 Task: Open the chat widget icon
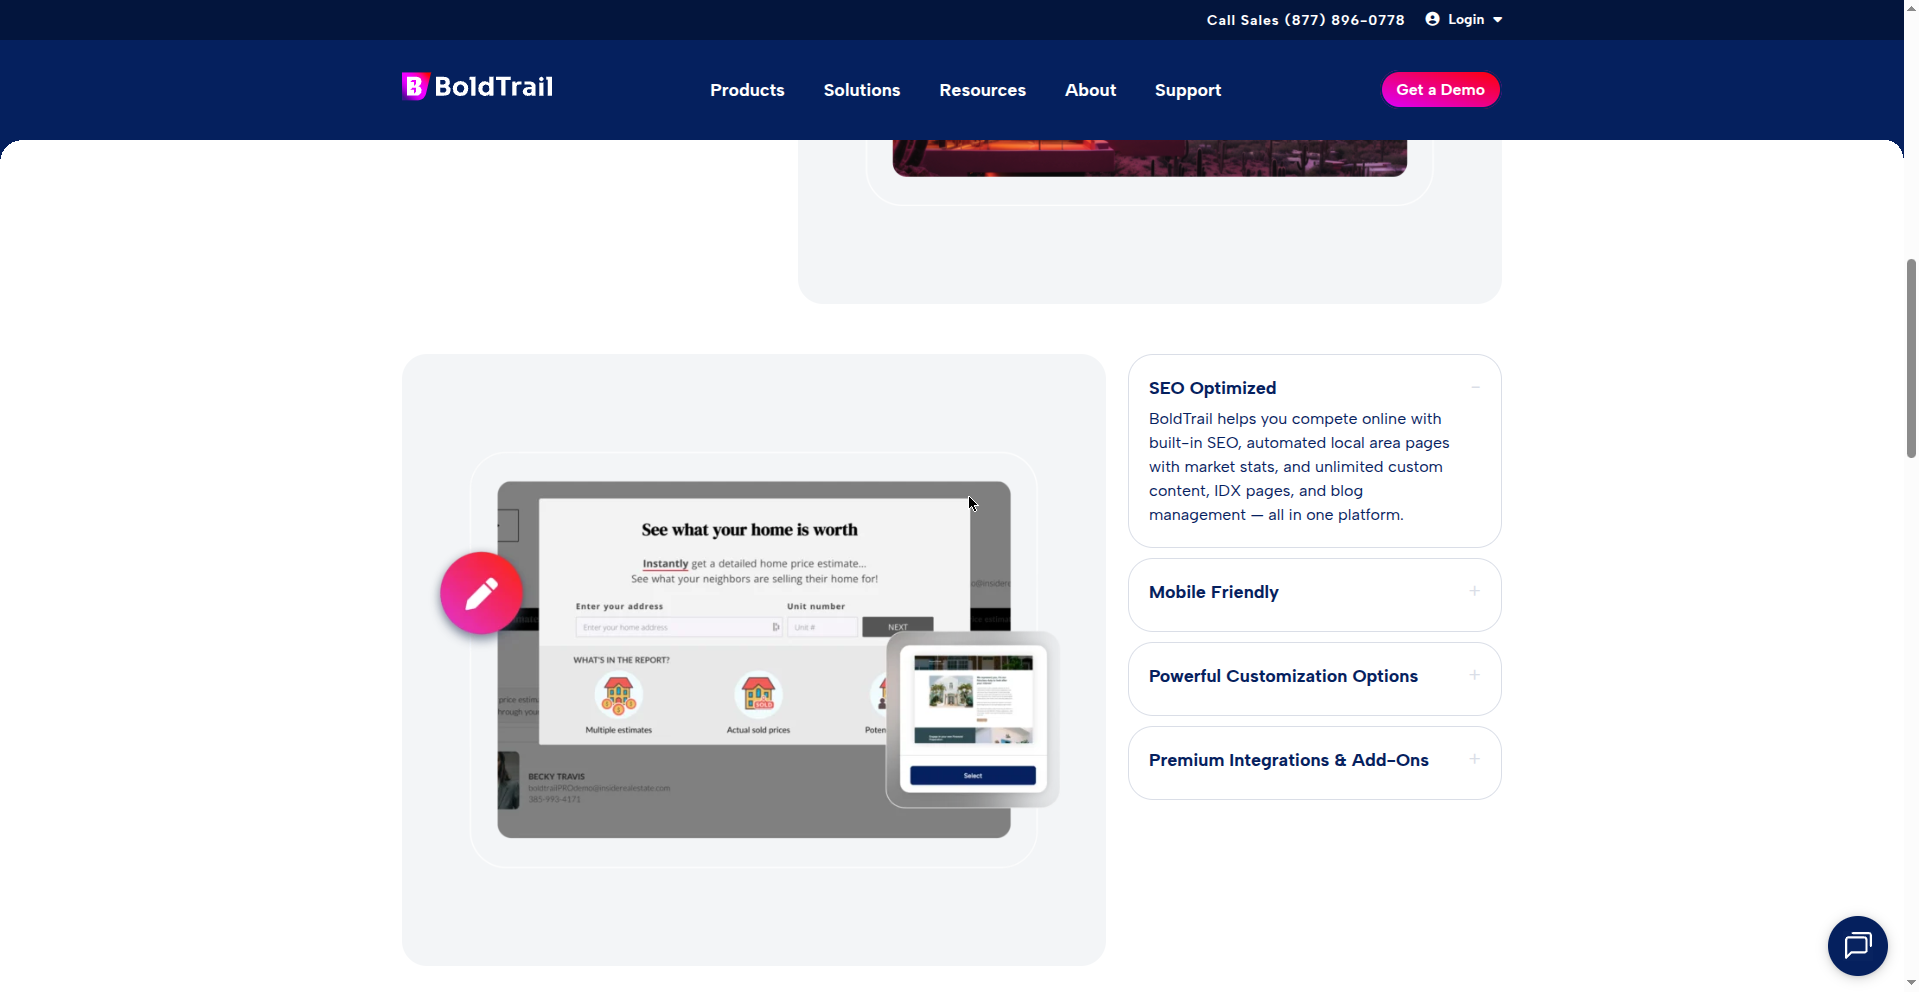(x=1857, y=945)
